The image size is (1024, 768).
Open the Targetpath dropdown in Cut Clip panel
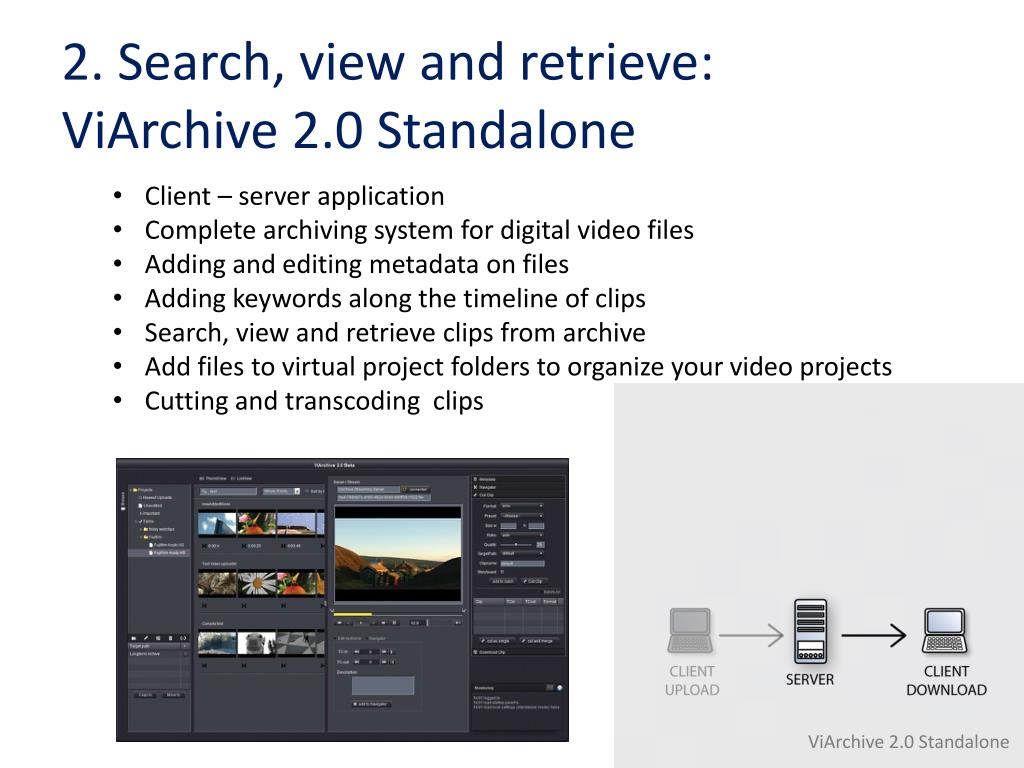[x=522, y=553]
